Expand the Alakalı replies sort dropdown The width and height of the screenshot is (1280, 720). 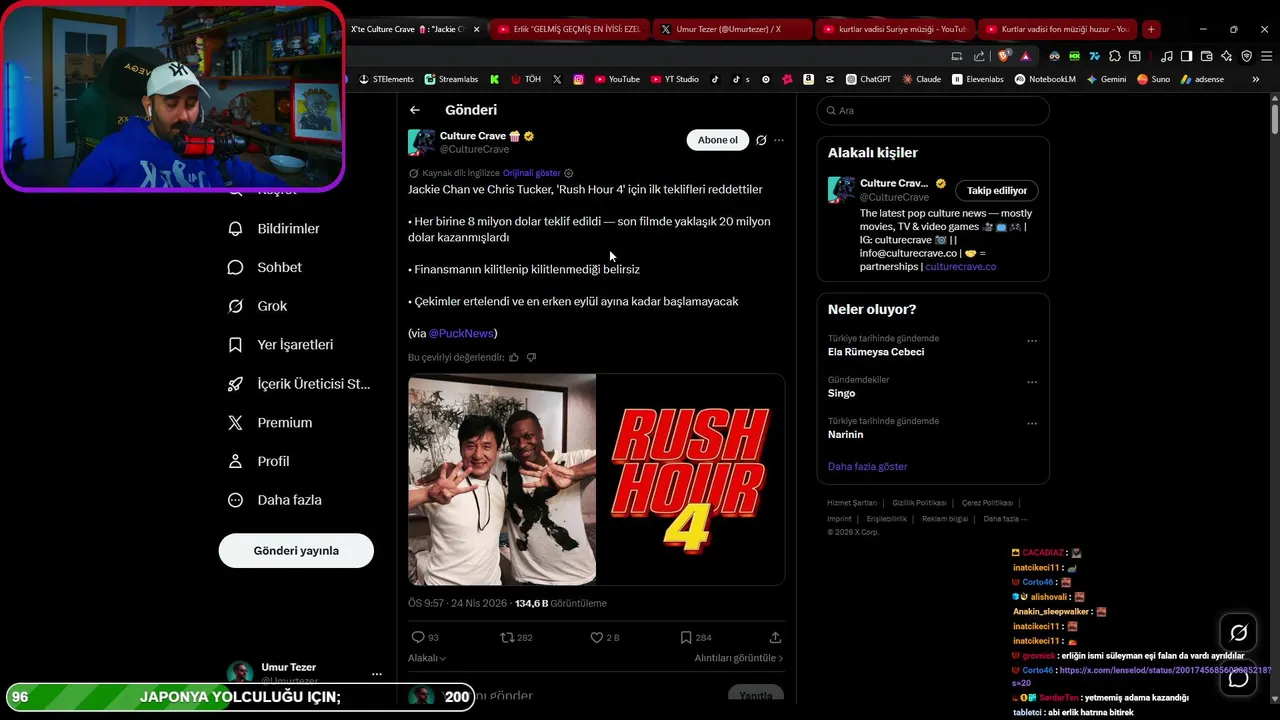[x=427, y=658]
